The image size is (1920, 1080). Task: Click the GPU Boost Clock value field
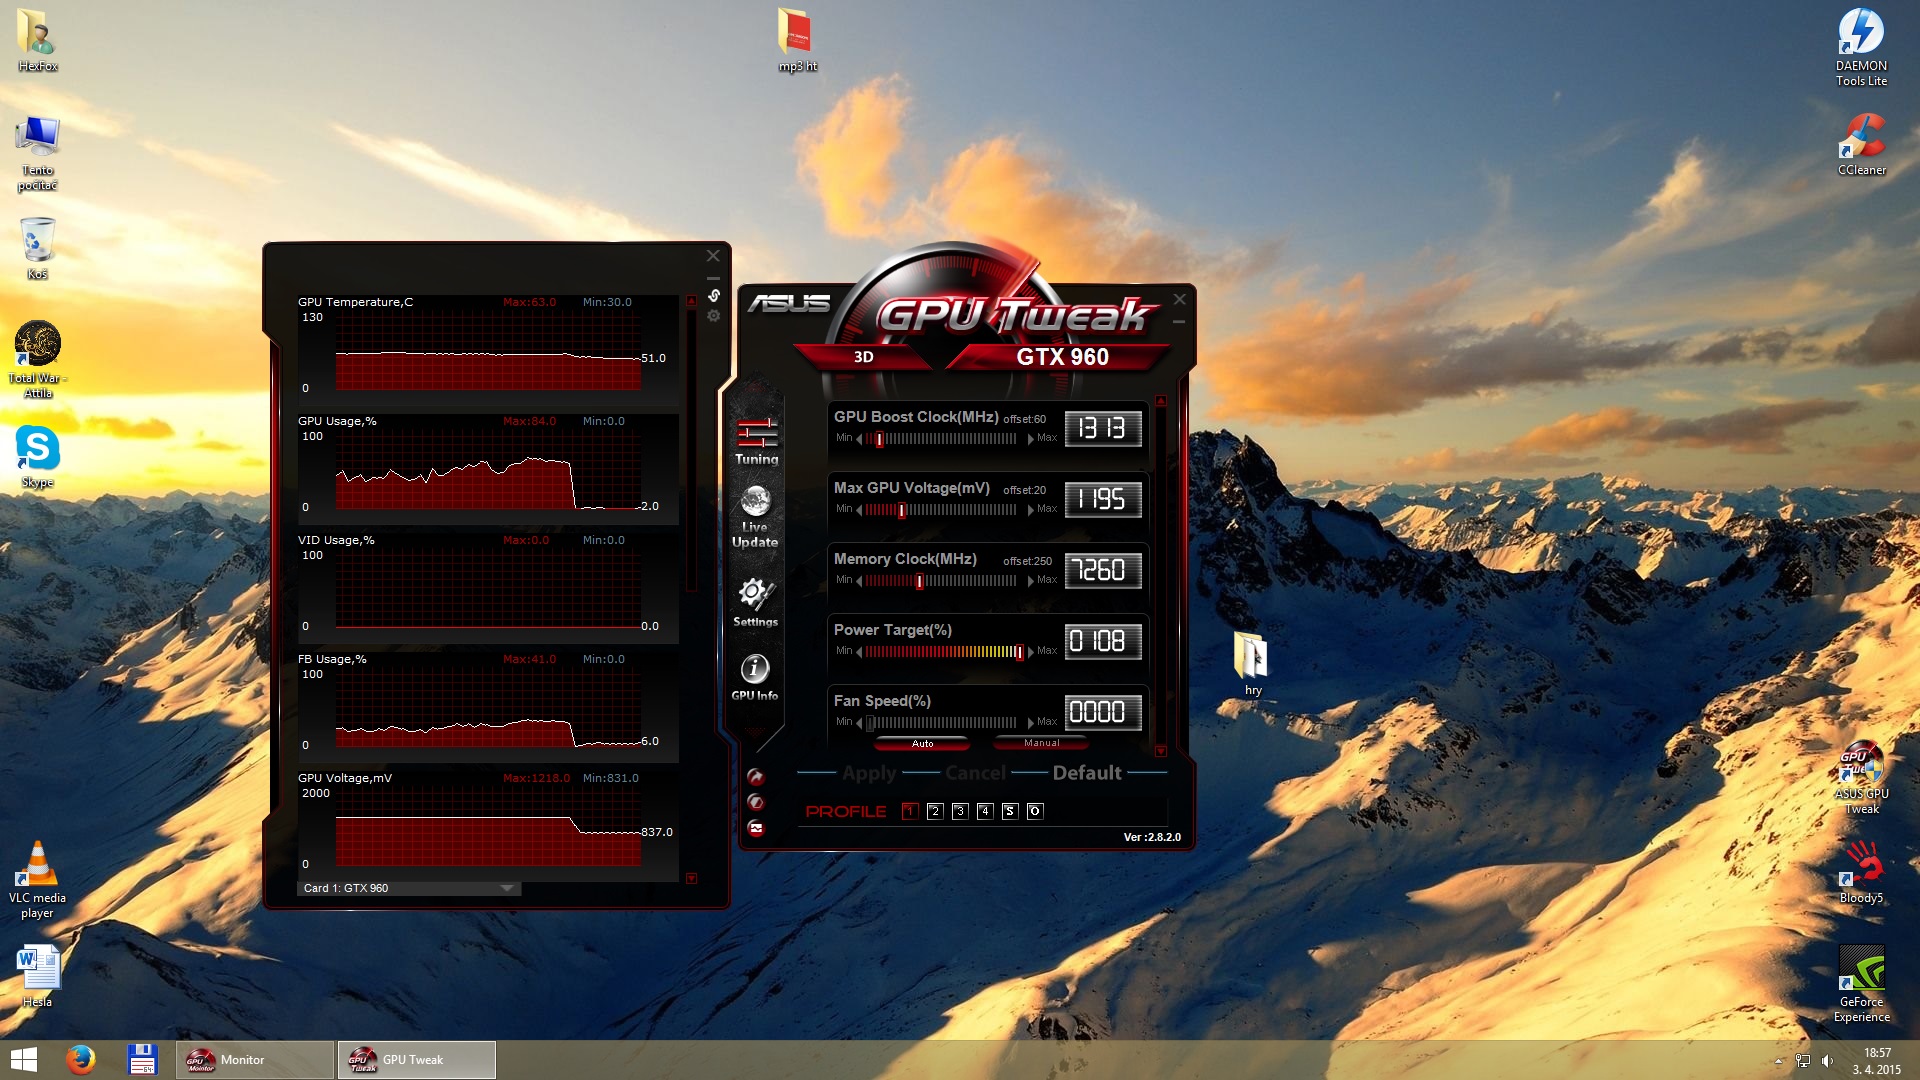pyautogui.click(x=1102, y=429)
